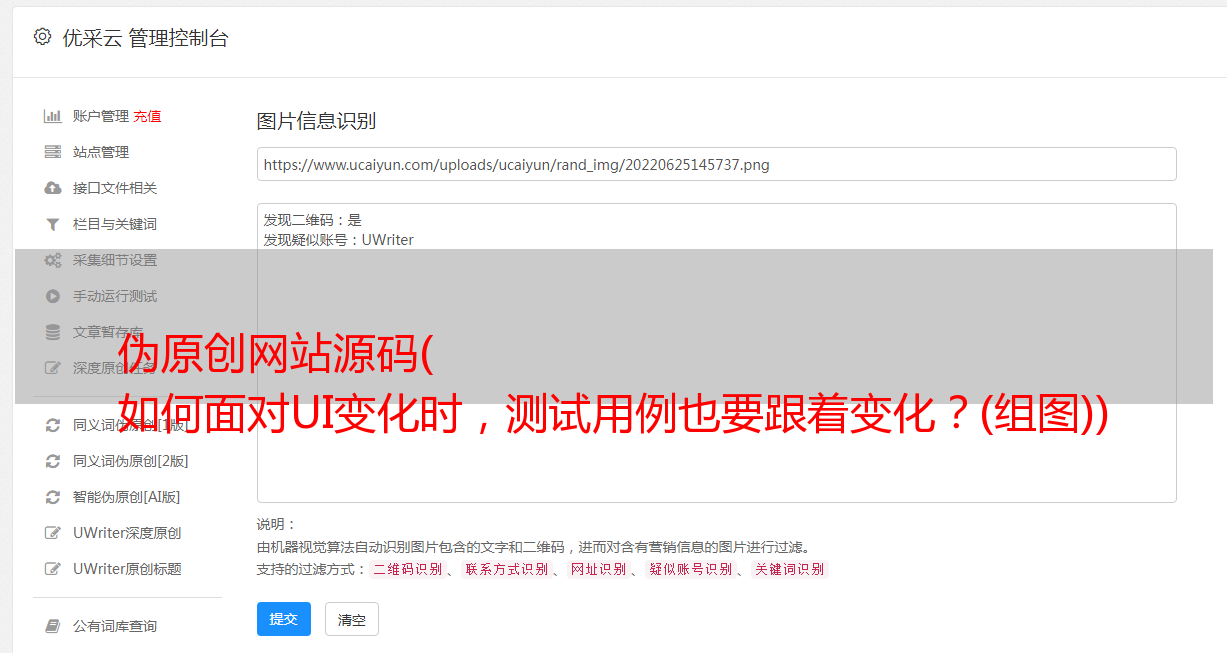1227x653 pixels.
Task: Select the refresh icon for 智能伪原创[AI版]
Action: 53,497
